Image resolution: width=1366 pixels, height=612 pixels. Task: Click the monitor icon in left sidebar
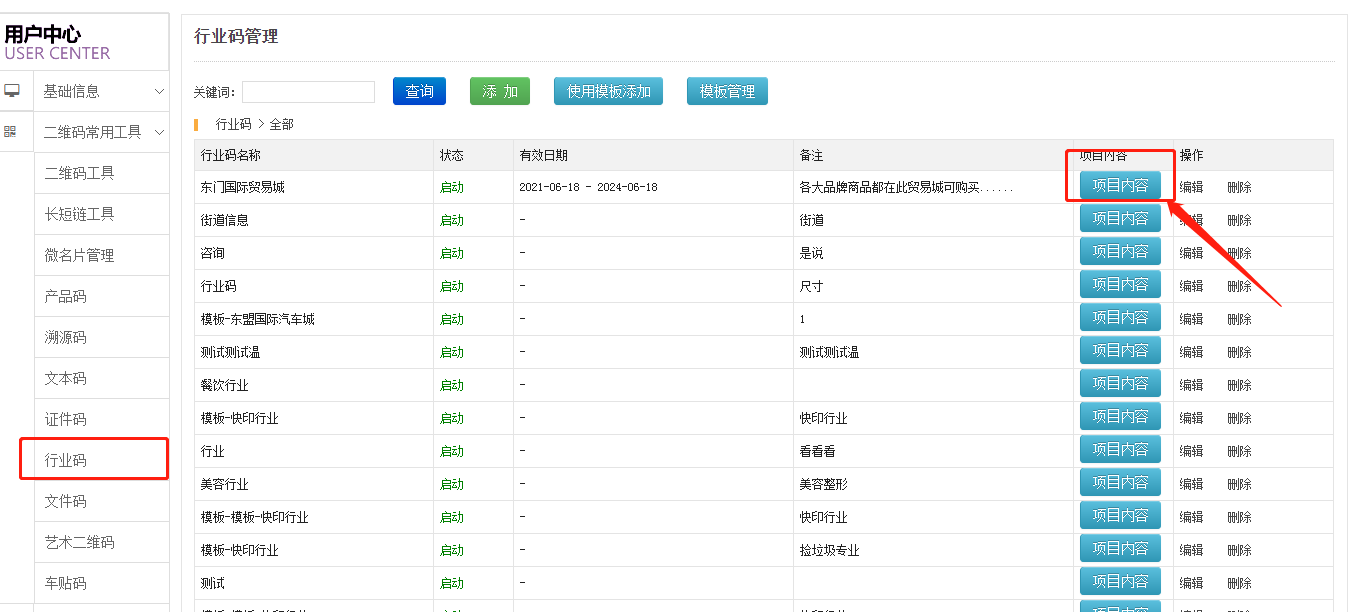(x=12, y=91)
